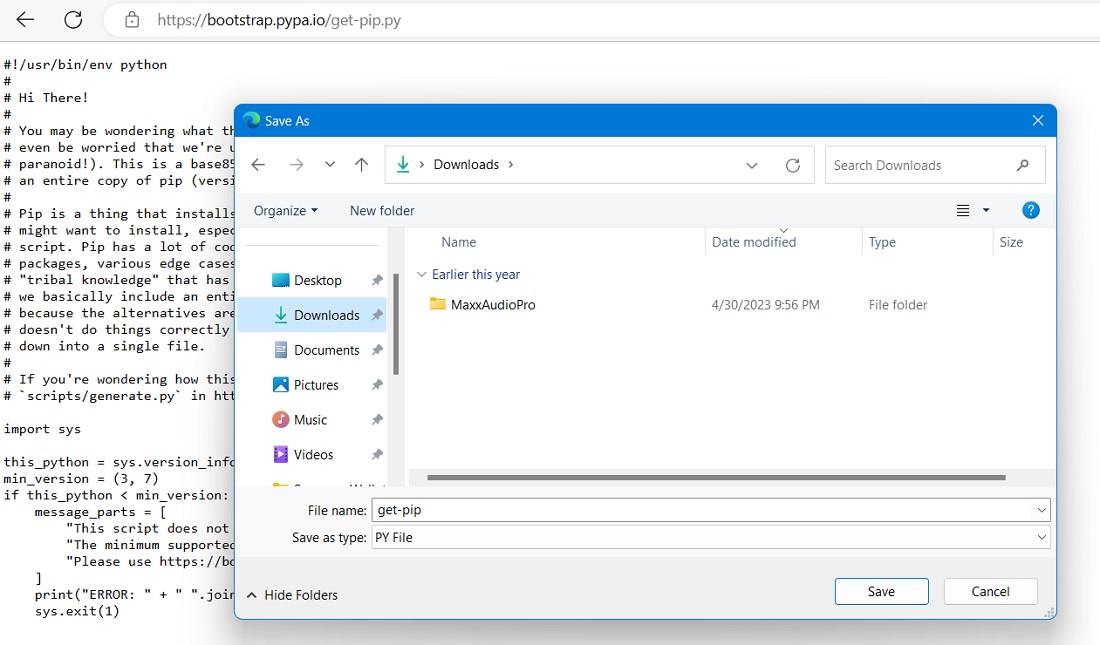This screenshot has width=1100, height=645.
Task: Hide Folders in the dialog
Action: (x=291, y=594)
